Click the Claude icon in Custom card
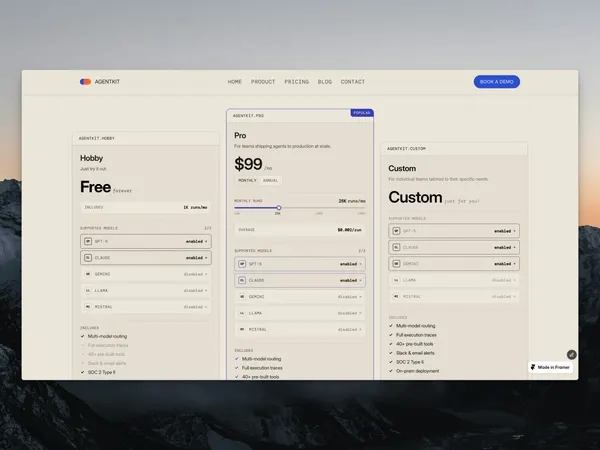Screen dimensions: 600x450 [x=396, y=248]
